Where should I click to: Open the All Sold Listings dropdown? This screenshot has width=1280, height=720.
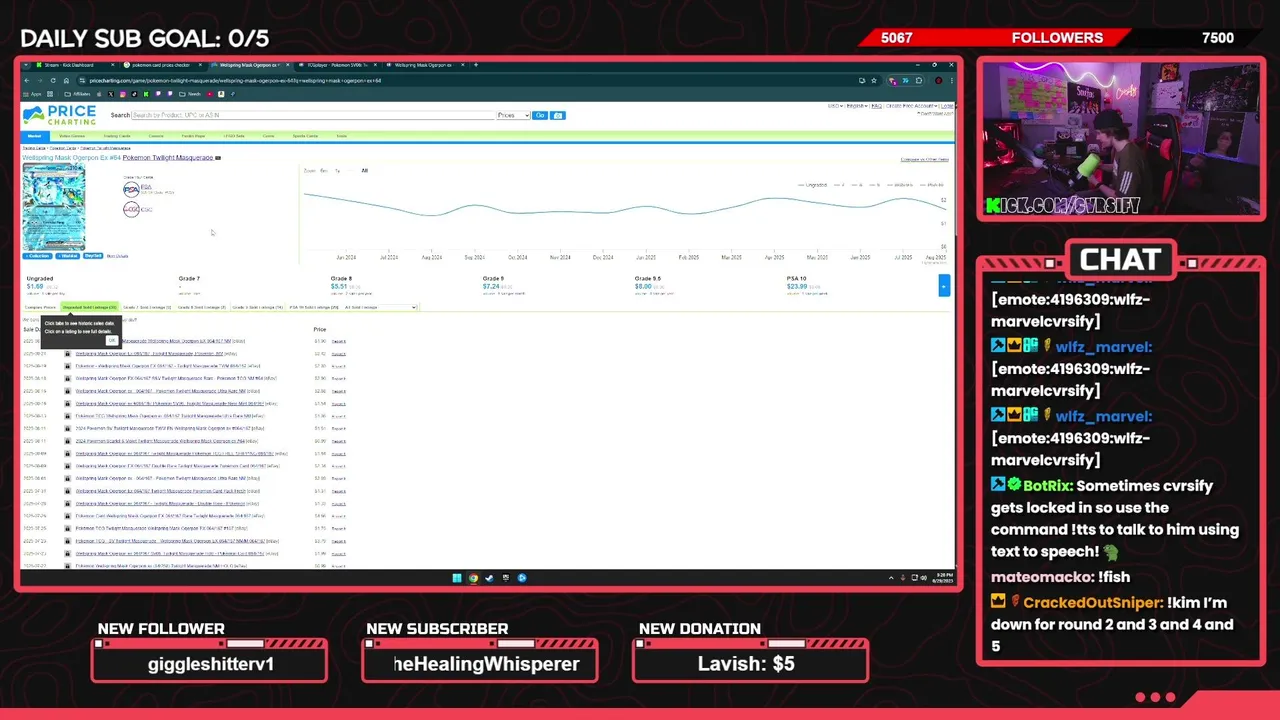[x=380, y=307]
